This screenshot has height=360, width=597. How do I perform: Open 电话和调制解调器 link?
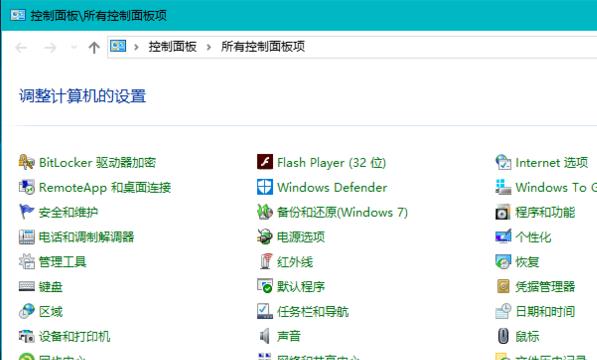(x=86, y=237)
